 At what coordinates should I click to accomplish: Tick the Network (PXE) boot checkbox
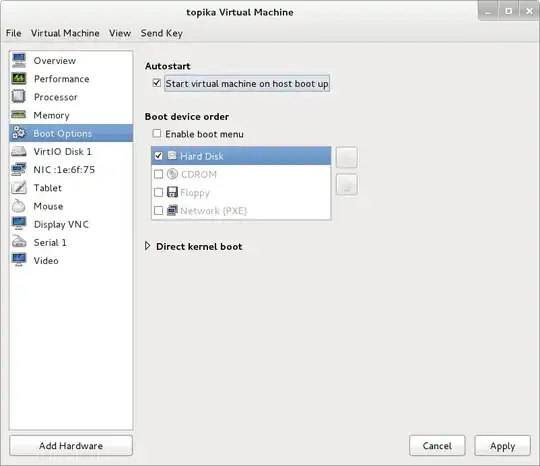coord(158,210)
